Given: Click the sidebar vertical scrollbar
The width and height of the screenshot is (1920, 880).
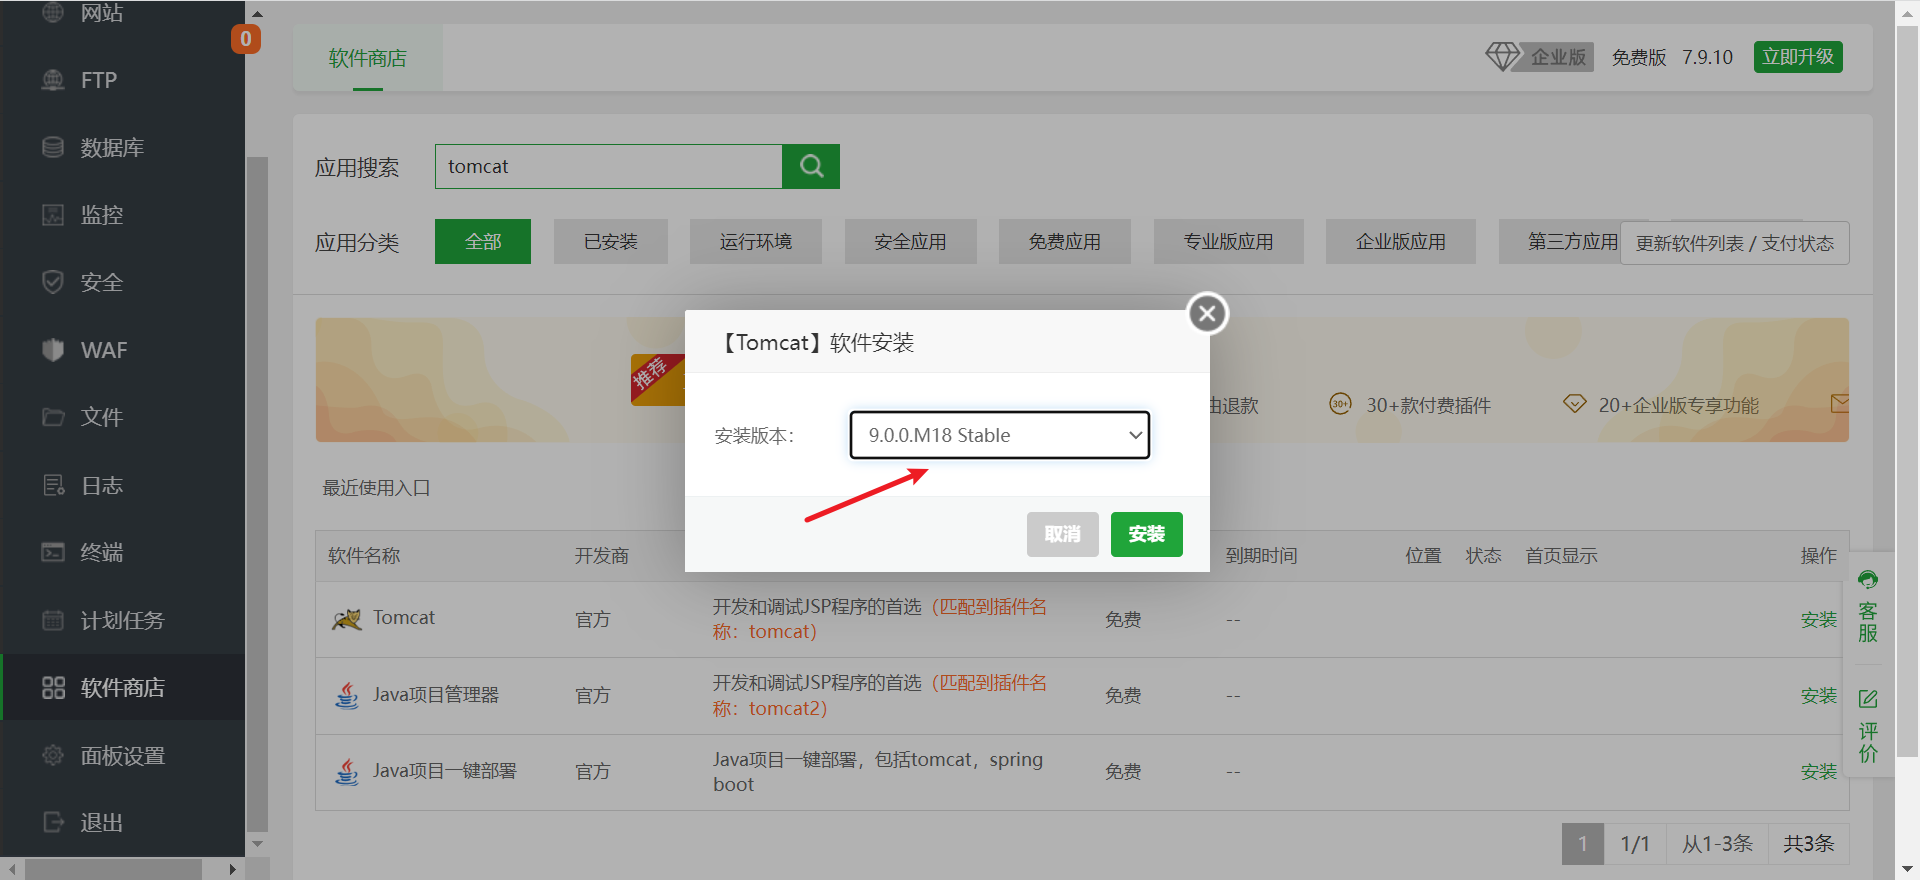Looking at the screenshot, I should (x=257, y=493).
